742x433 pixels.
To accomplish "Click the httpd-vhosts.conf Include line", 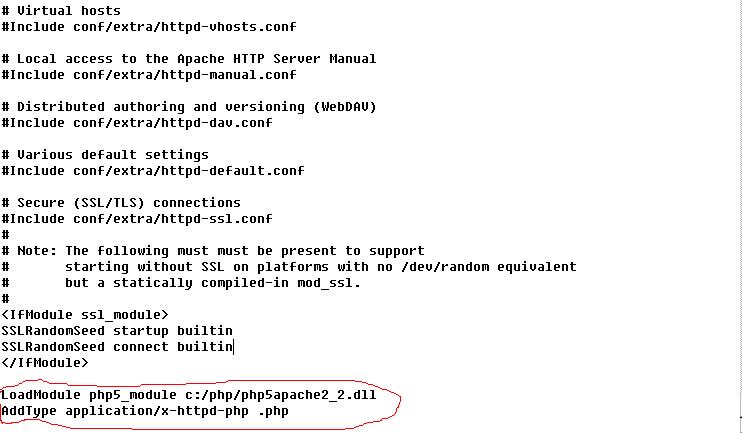I will point(149,26).
